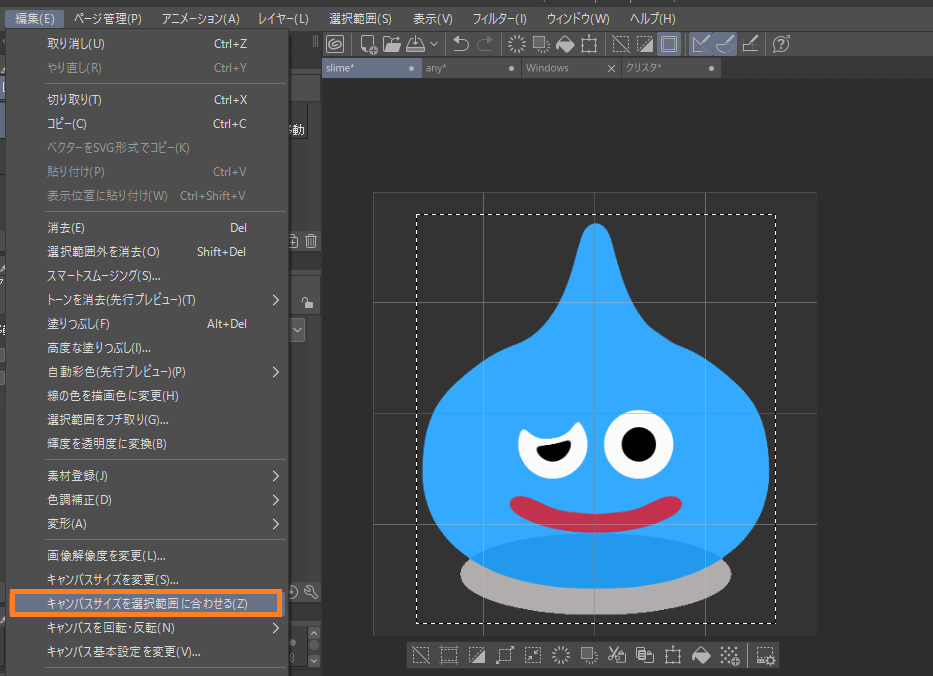Click Crop to selection in selection launcher
Image resolution: width=933 pixels, height=676 pixels.
click(449, 655)
